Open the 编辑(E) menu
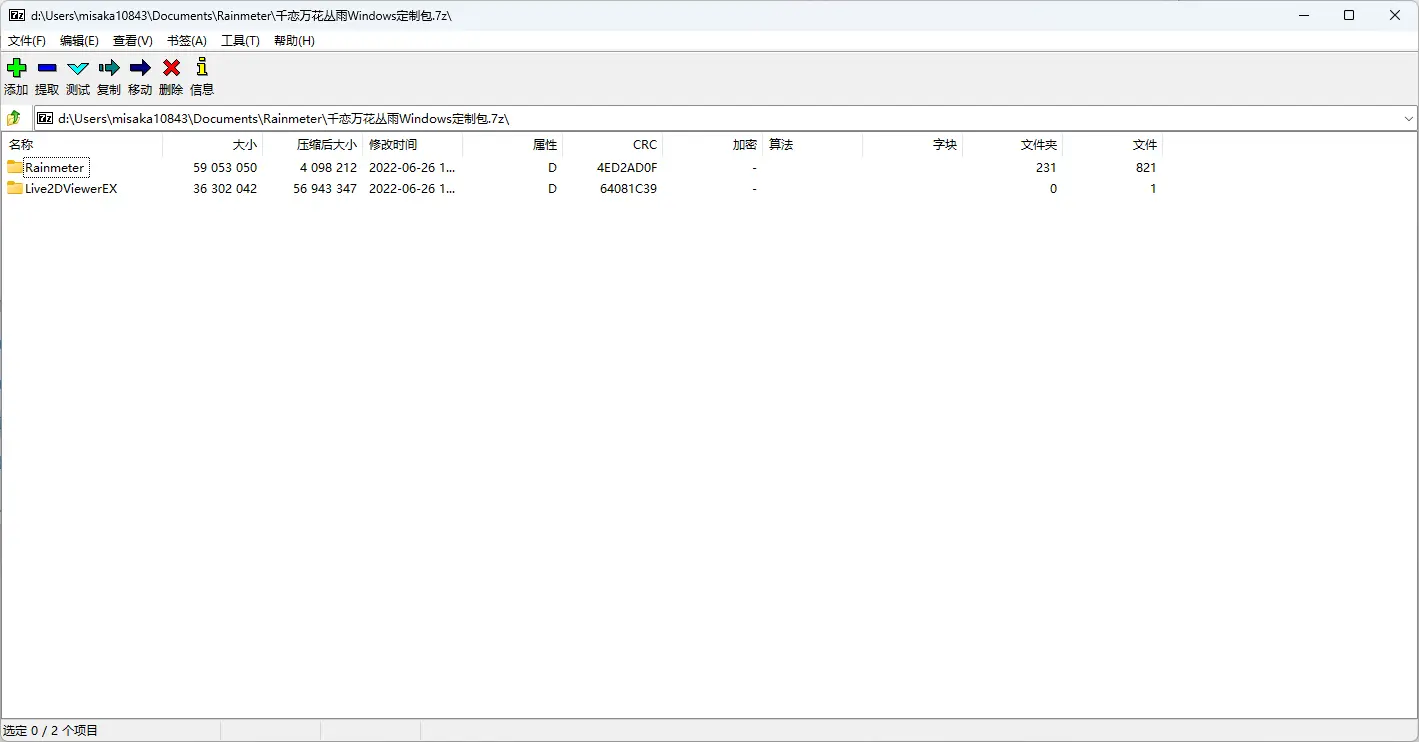The image size is (1419, 742). click(x=79, y=41)
